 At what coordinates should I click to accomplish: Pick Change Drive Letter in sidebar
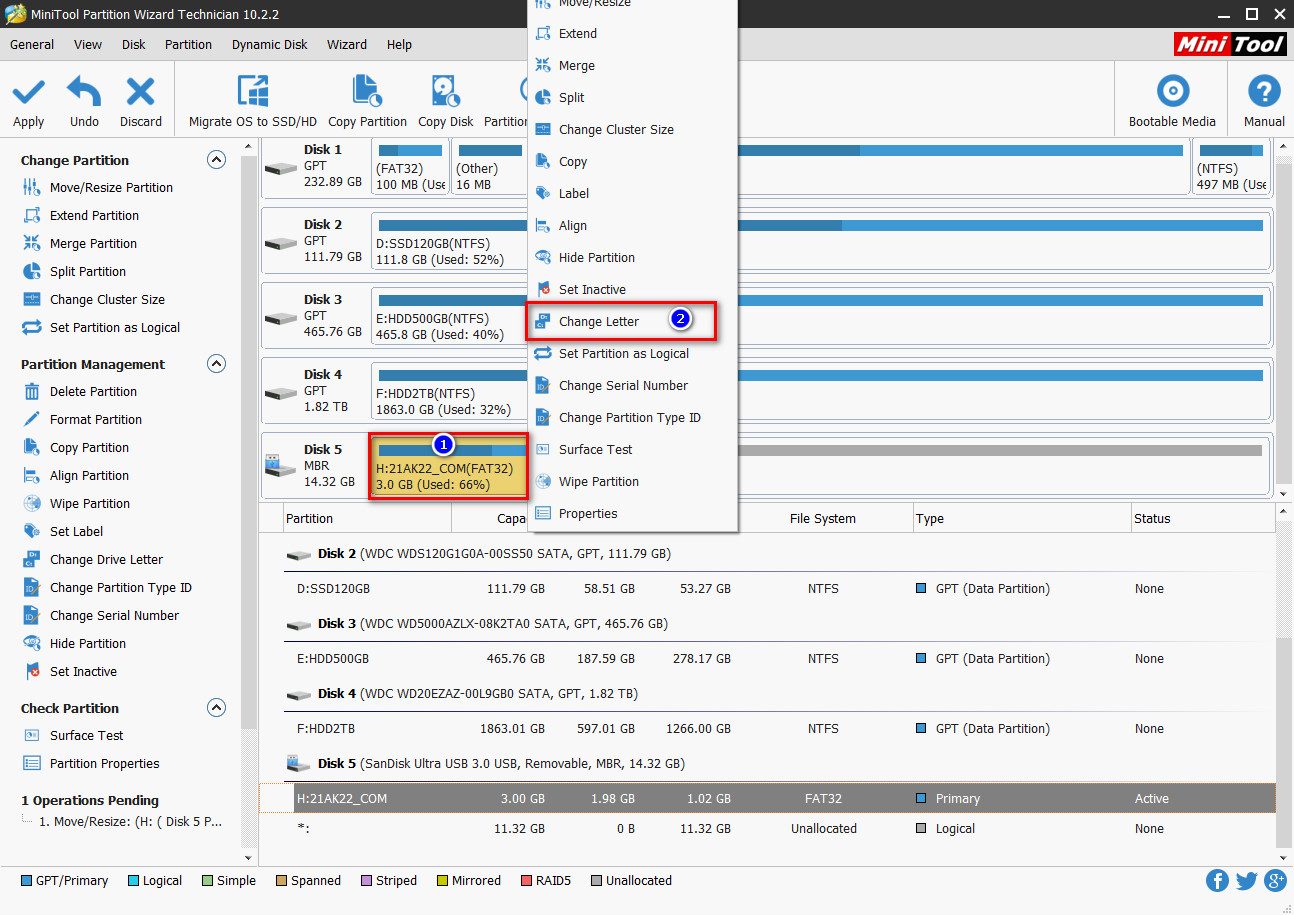click(106, 559)
